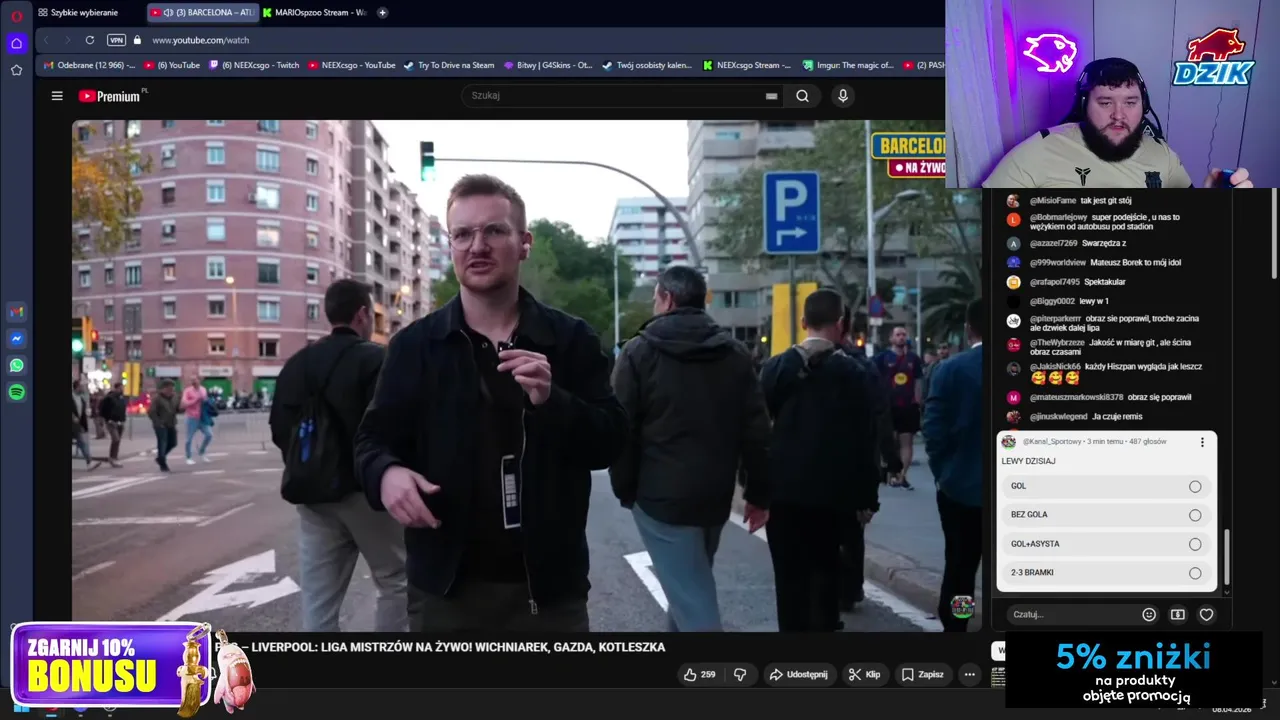Open @999worldview chat message
The height and width of the screenshot is (720, 1280).
point(1096,262)
